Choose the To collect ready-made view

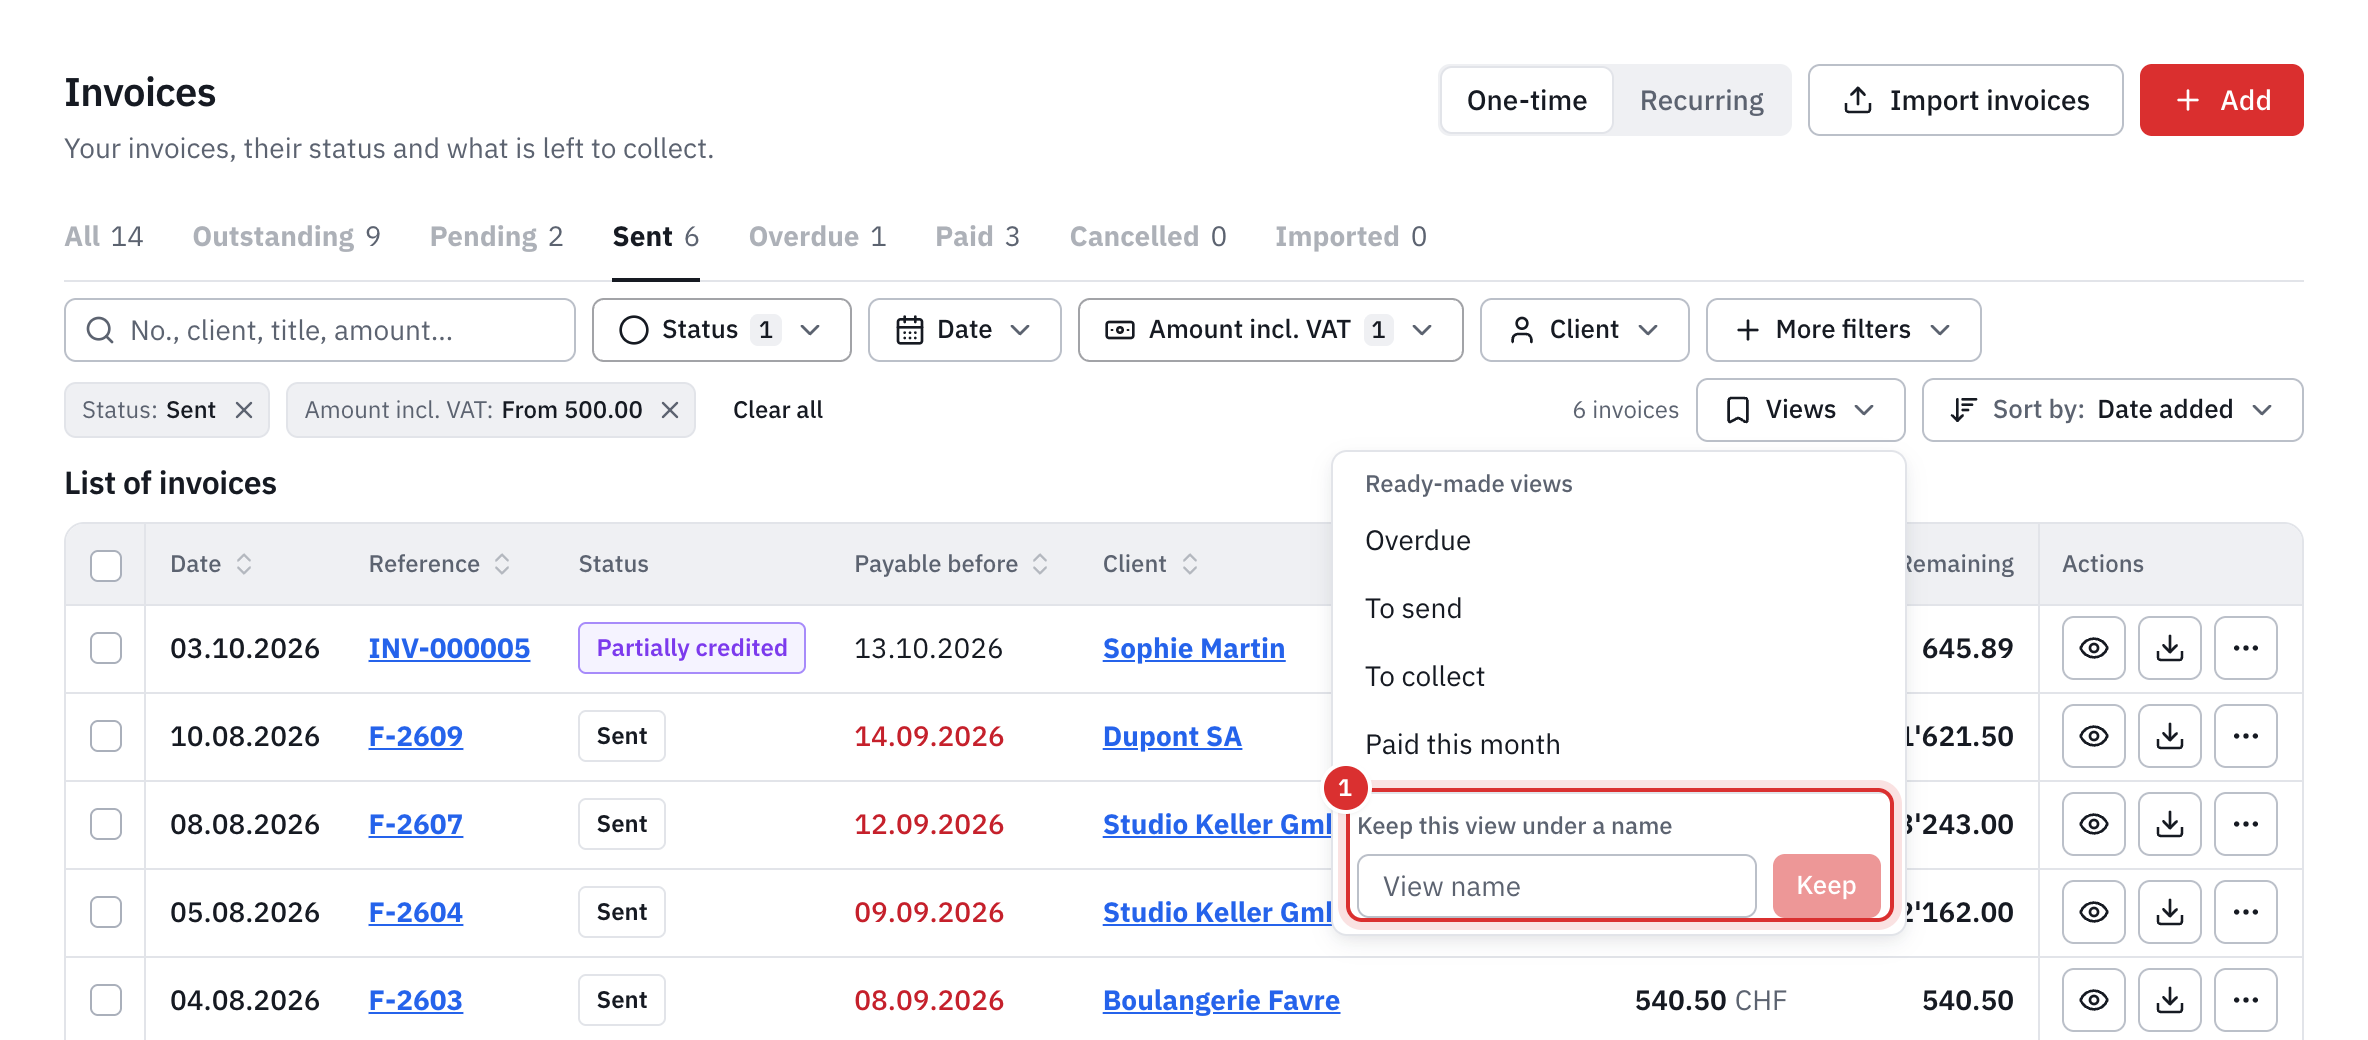[1424, 677]
